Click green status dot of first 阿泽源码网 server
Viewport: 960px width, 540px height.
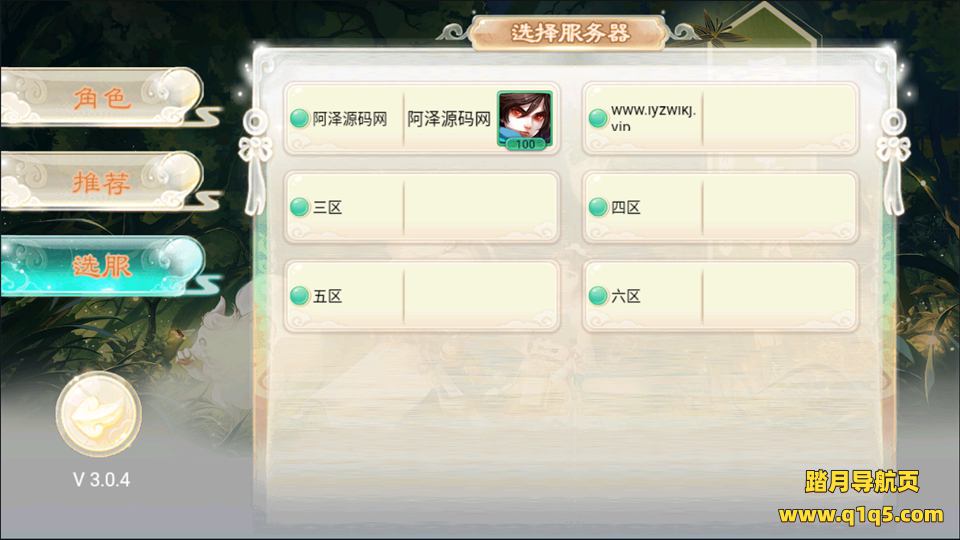pyautogui.click(x=299, y=118)
